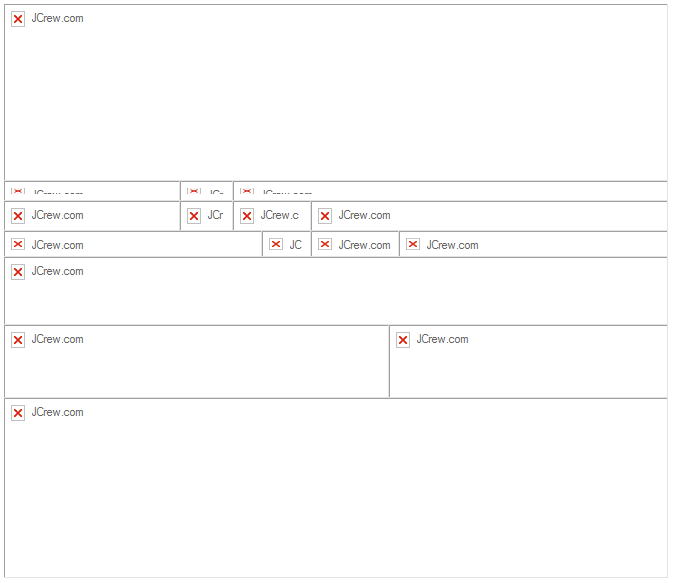Click the truncated 'JCr' link text
The height and width of the screenshot is (583, 673).
click(x=215, y=215)
